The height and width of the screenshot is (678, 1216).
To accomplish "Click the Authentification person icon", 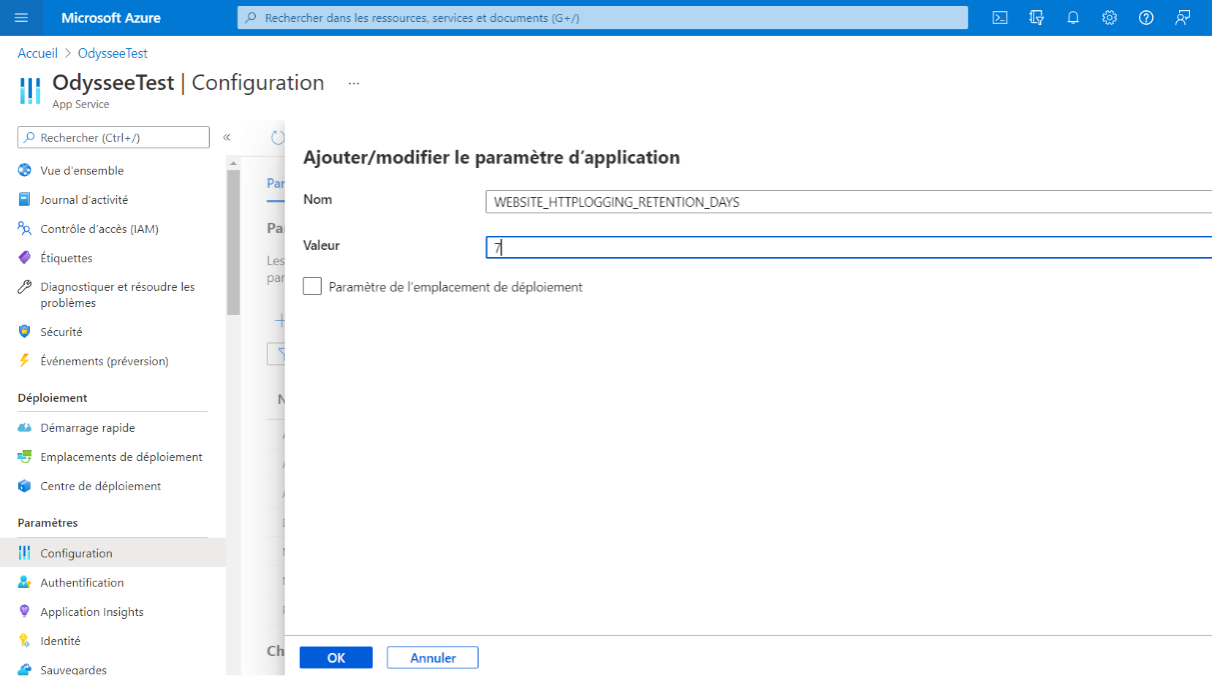I will [25, 583].
